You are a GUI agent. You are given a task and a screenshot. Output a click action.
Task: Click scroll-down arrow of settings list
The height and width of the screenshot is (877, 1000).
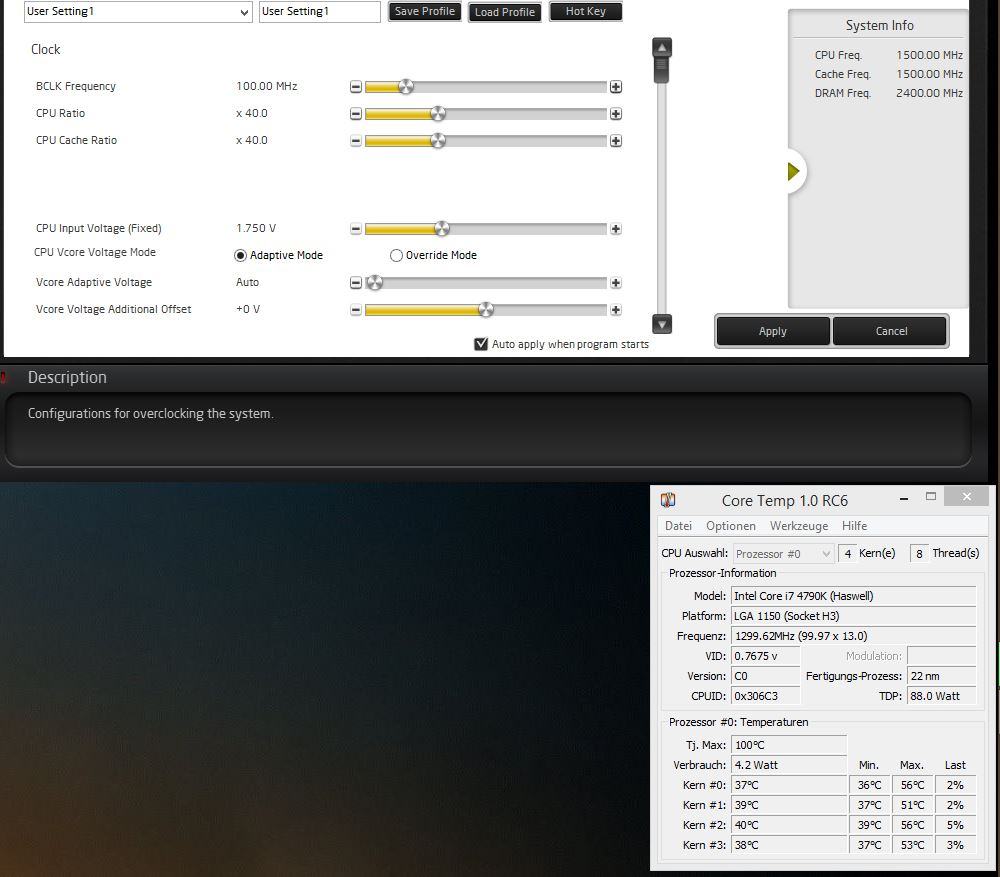[x=662, y=324]
